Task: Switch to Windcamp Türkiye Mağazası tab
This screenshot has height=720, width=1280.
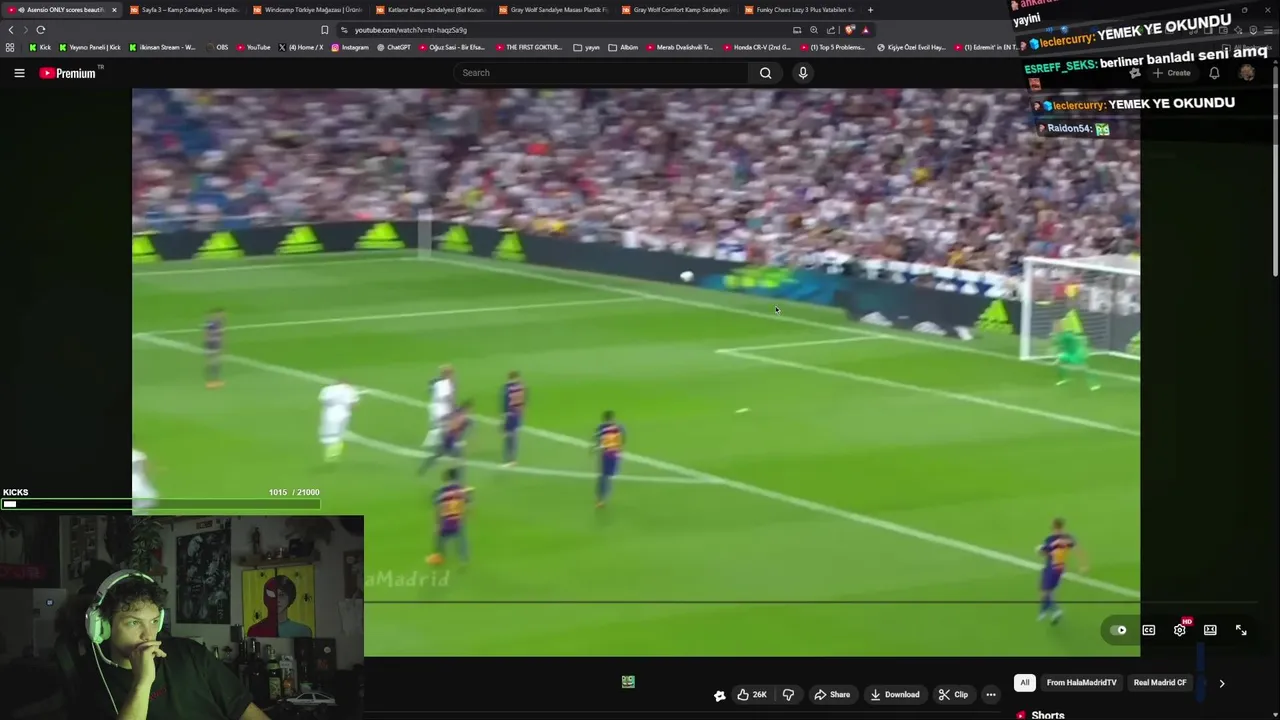Action: point(307,10)
